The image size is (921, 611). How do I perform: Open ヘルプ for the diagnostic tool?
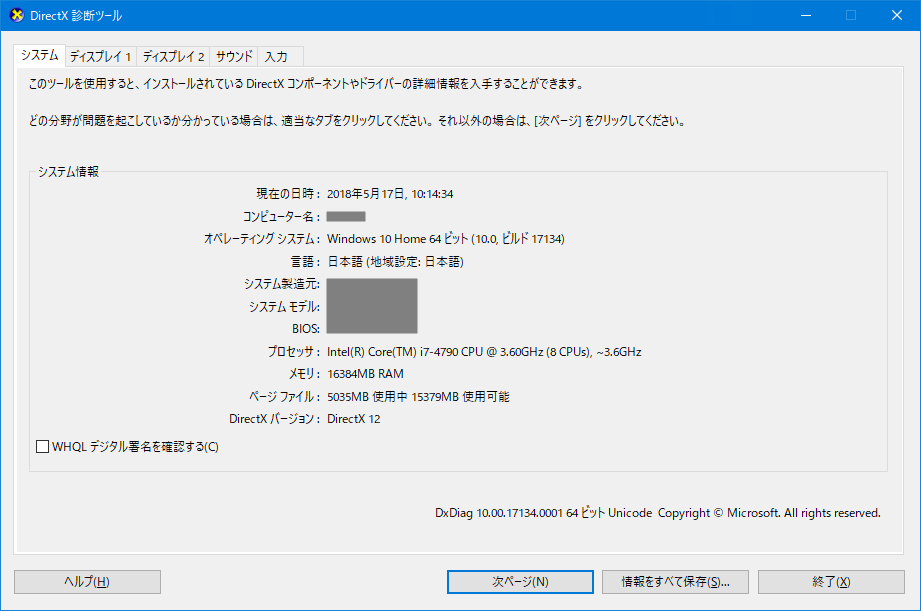pyautogui.click(x=86, y=581)
